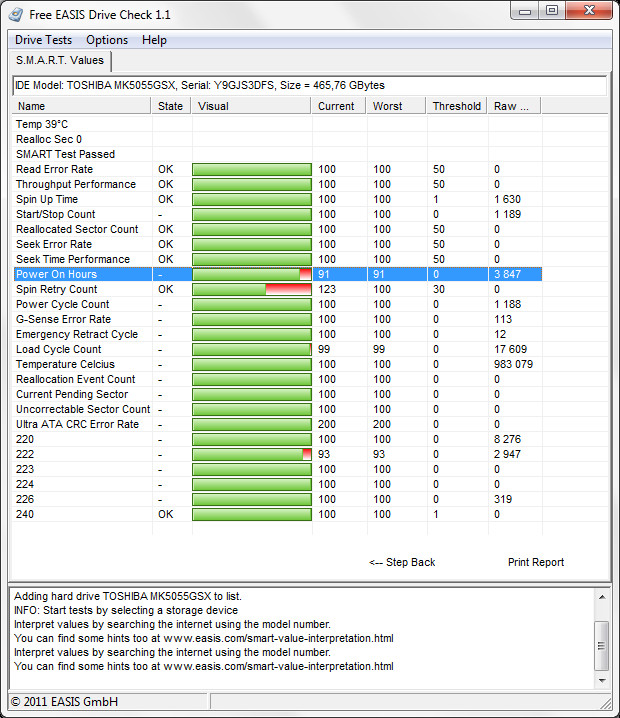The image size is (620, 718).
Task: Select the Load Cycle Count row
Action: pos(277,349)
